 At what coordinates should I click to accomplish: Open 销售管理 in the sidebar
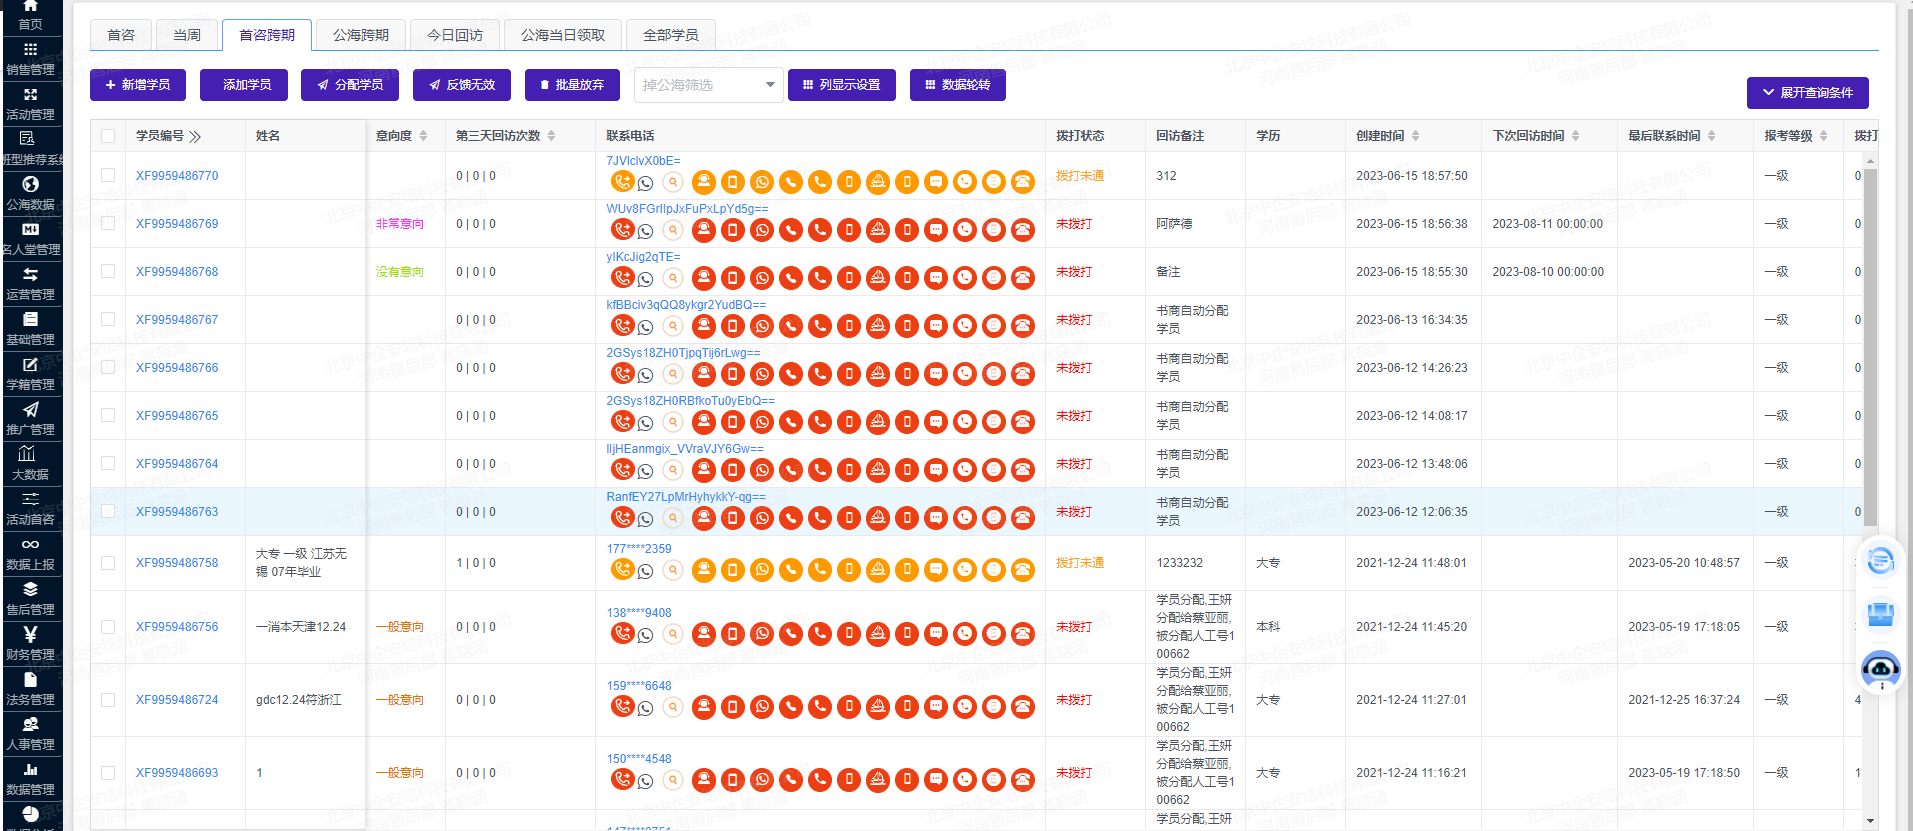(x=31, y=60)
